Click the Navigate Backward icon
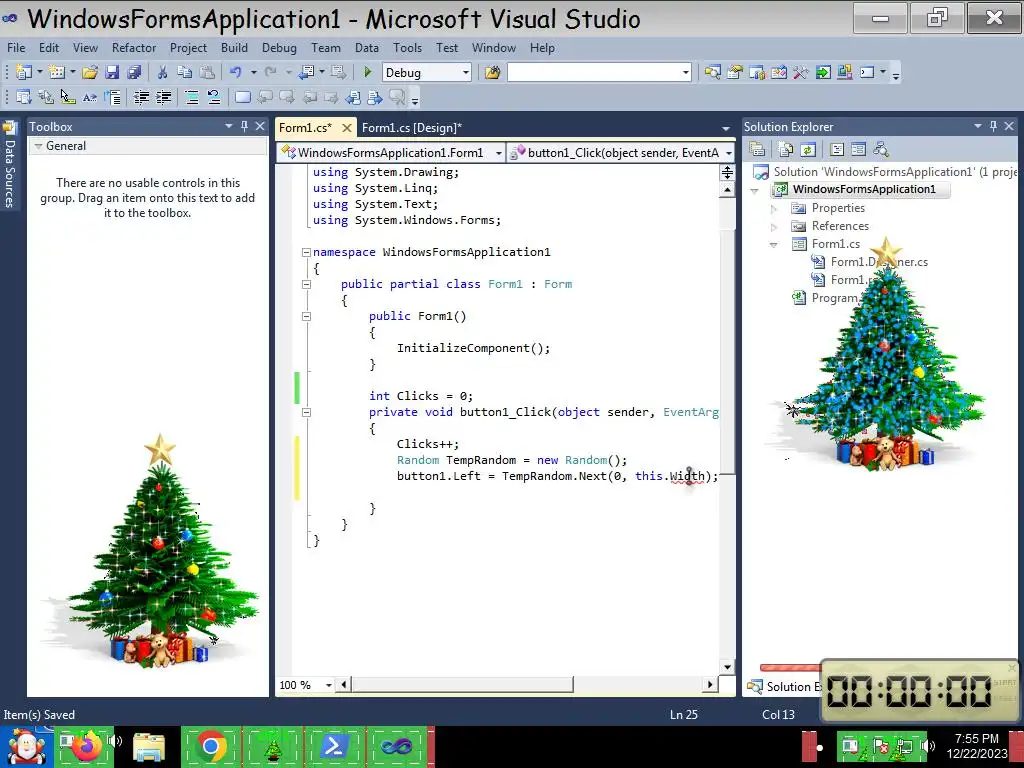 click(306, 72)
